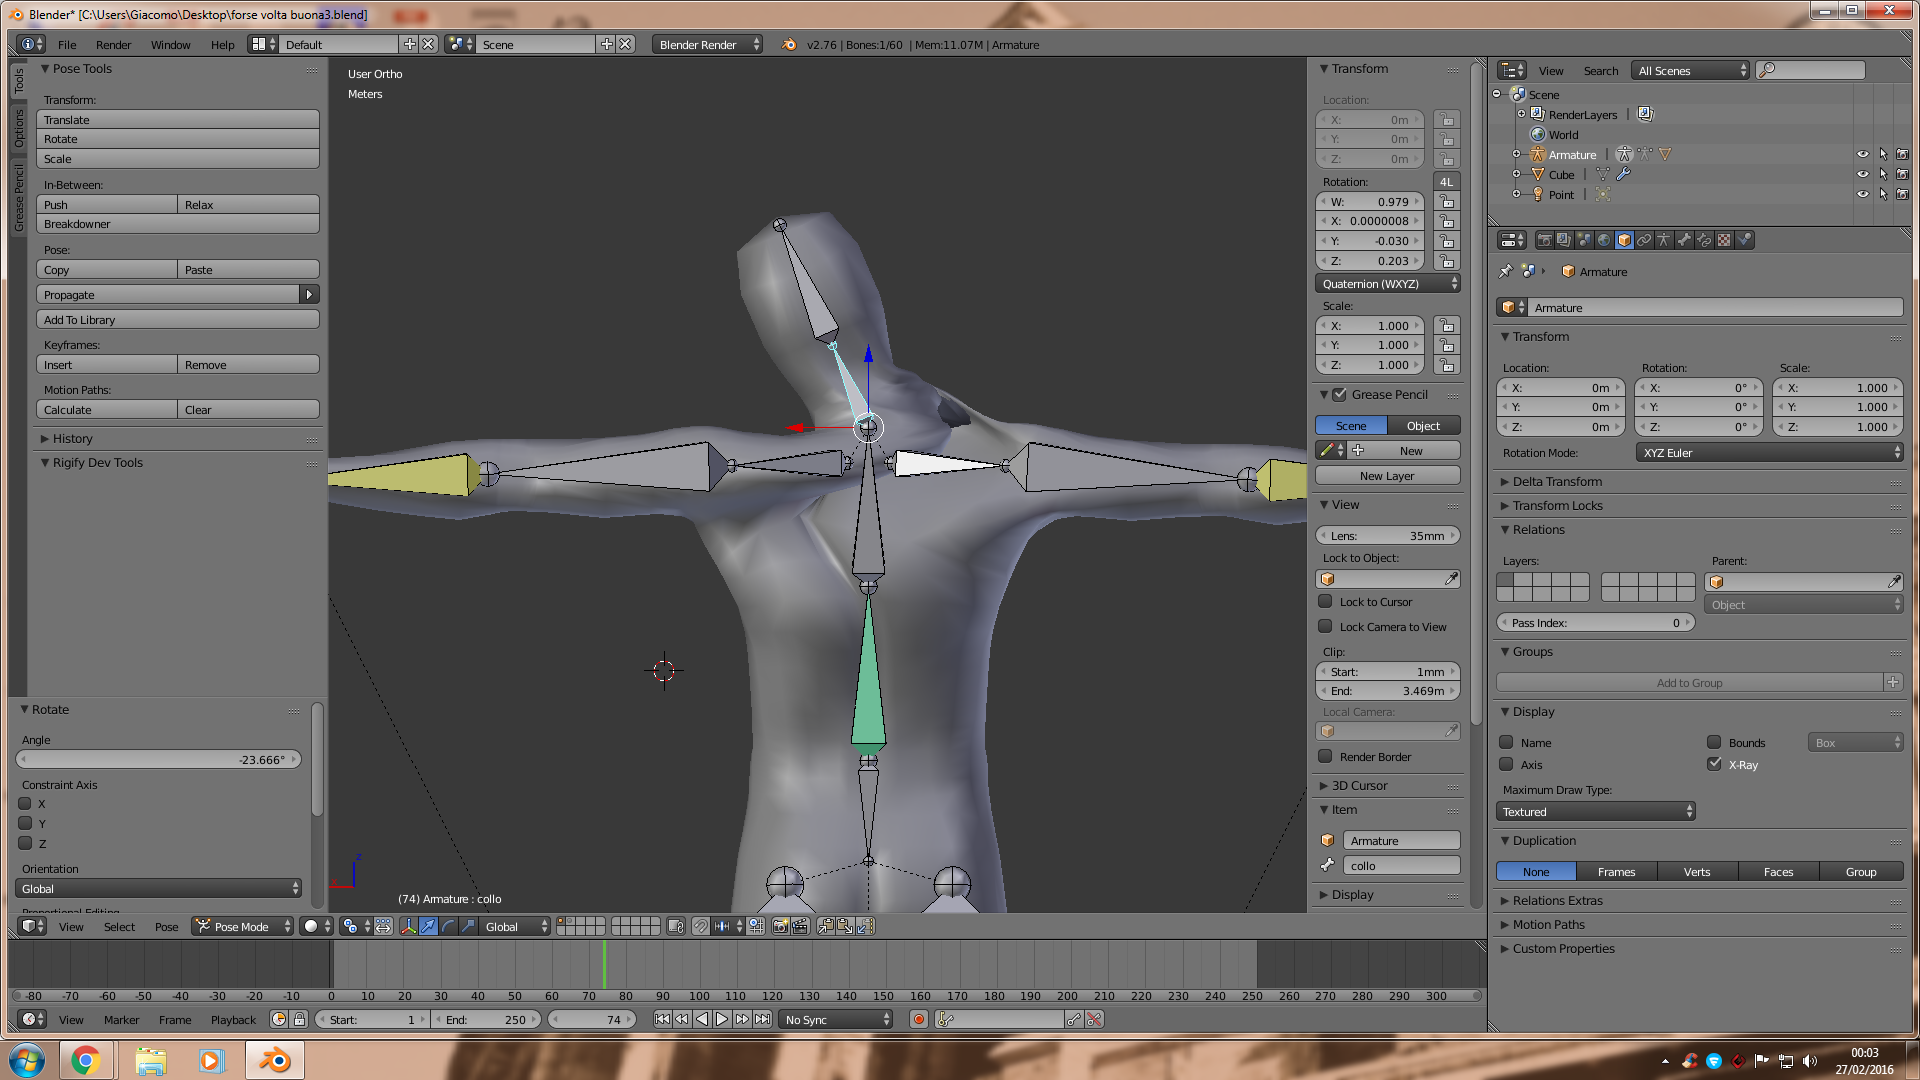The image size is (1920, 1080).
Task: Open the Physics properties tab
Action: [x=1744, y=240]
